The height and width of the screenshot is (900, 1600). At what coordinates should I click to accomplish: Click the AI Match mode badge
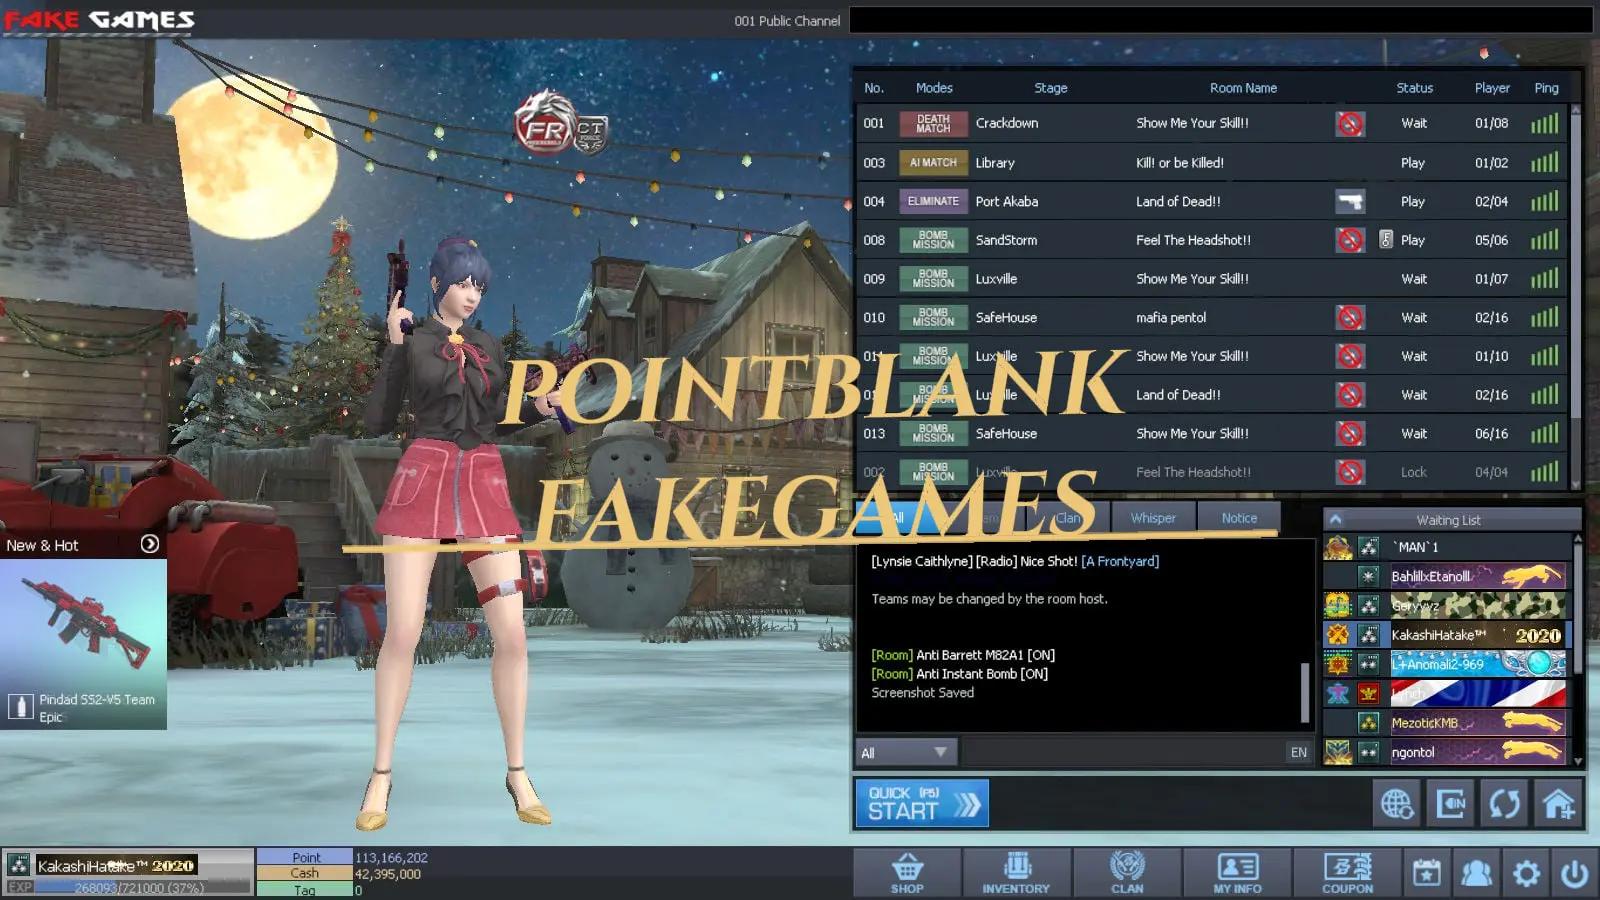[933, 162]
